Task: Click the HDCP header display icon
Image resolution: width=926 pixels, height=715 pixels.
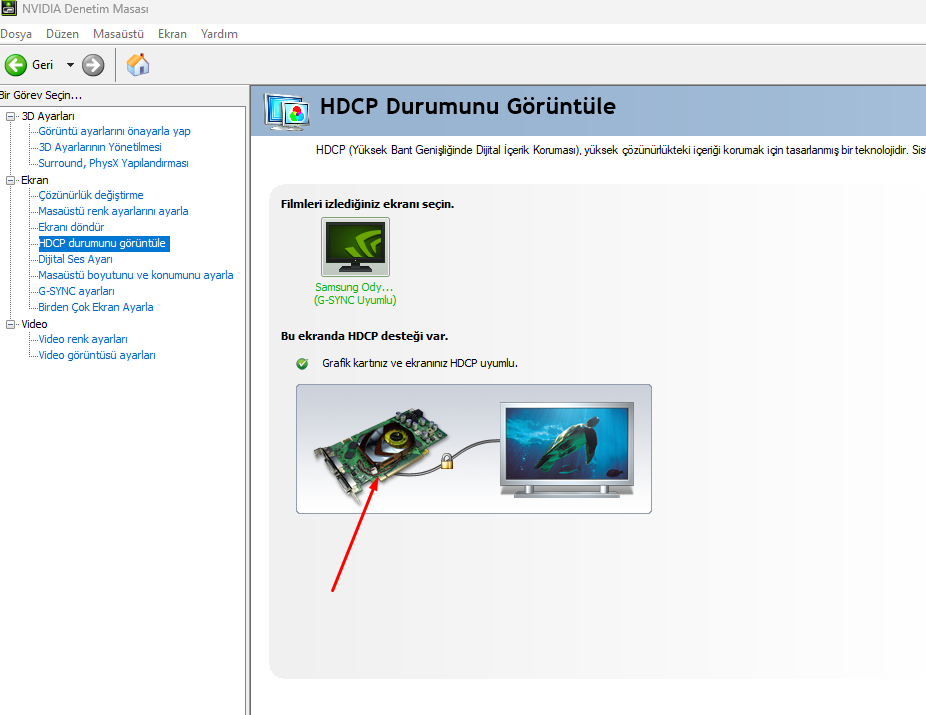Action: click(x=287, y=111)
